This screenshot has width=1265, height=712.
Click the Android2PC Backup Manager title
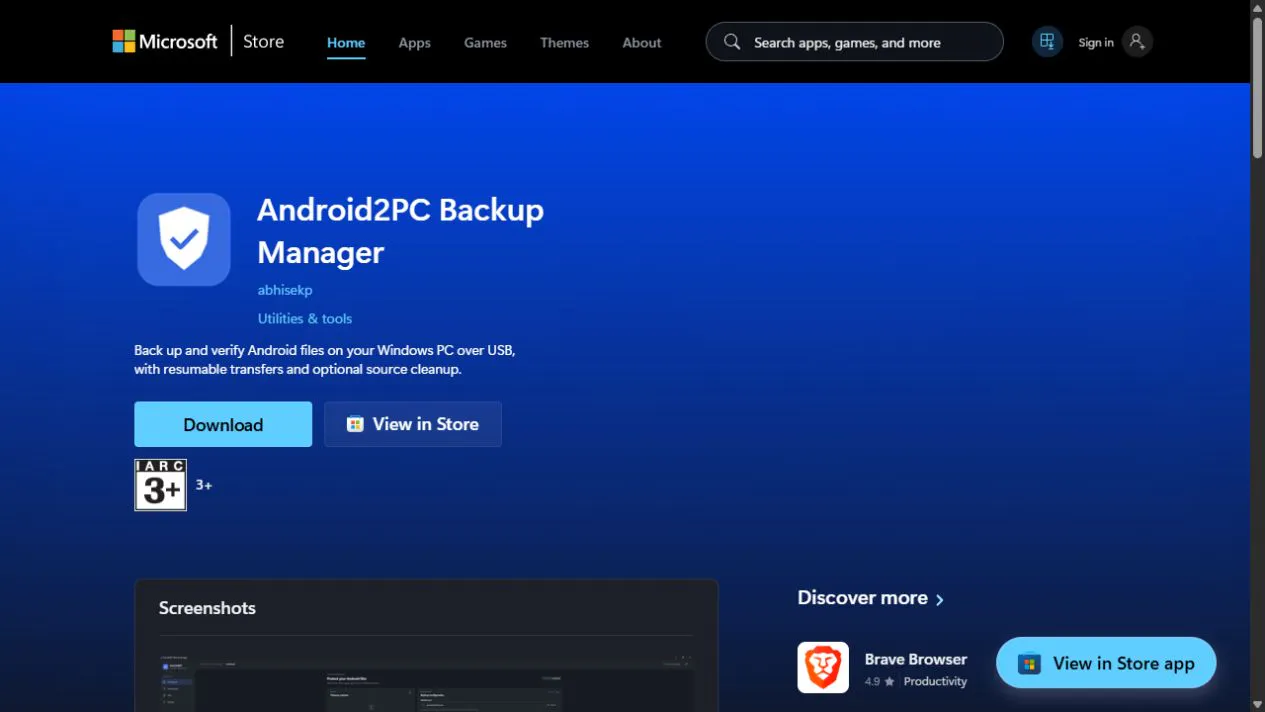pyautogui.click(x=400, y=231)
